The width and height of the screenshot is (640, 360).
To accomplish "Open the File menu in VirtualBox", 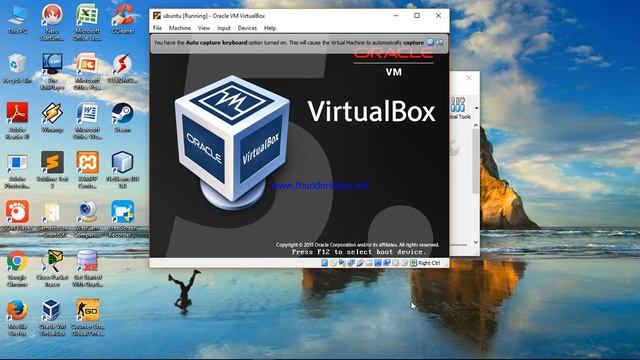I will [157, 28].
